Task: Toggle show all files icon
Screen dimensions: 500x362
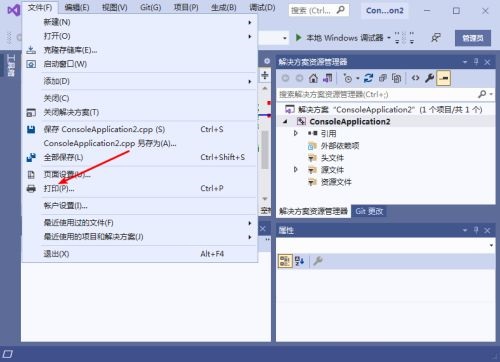Action: [x=396, y=78]
